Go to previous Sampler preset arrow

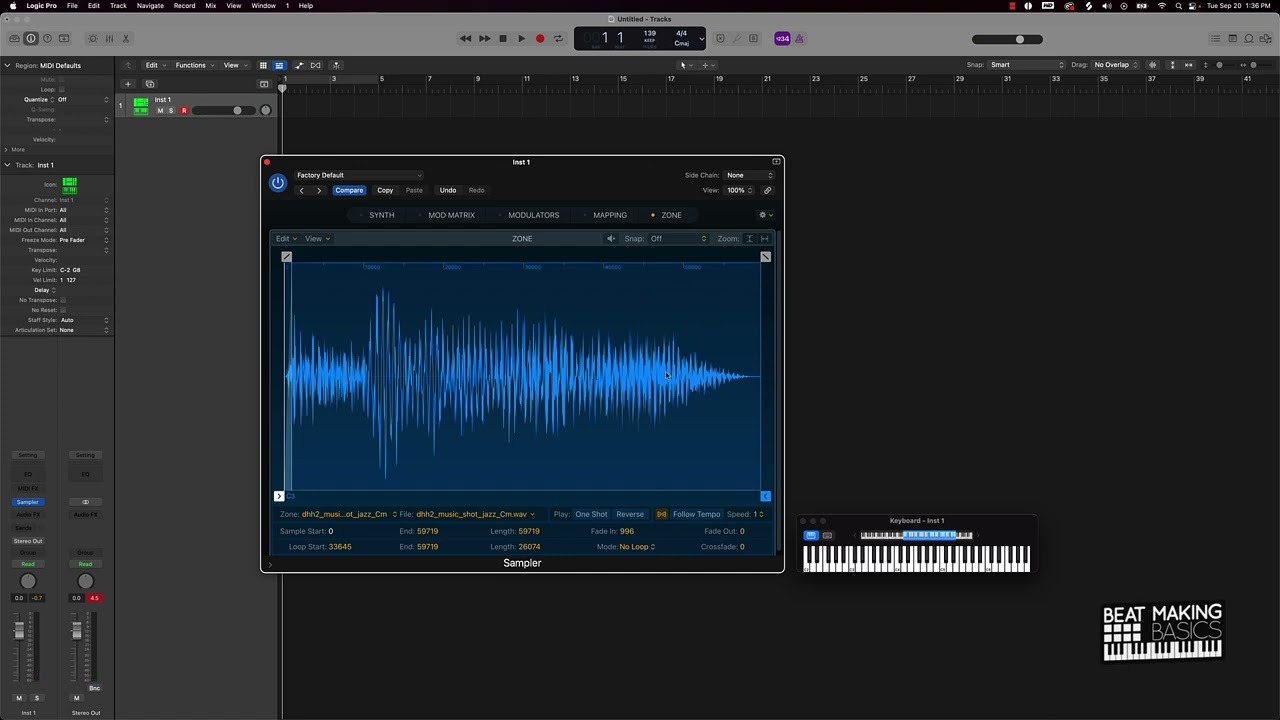point(301,190)
